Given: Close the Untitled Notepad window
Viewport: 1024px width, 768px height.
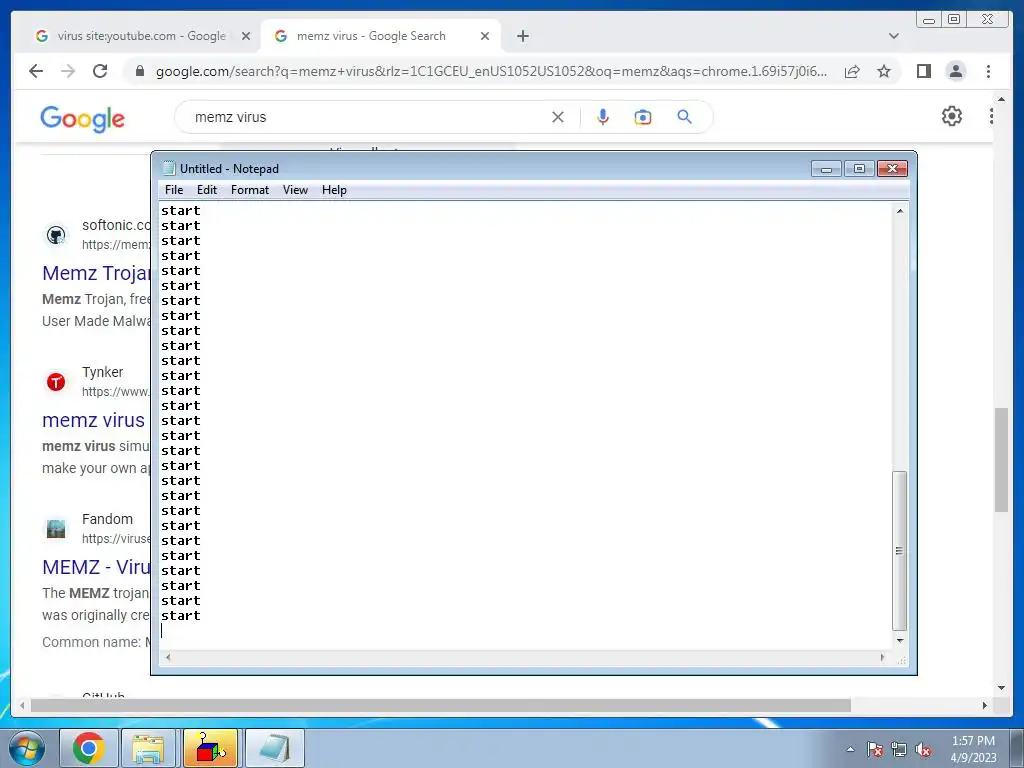Looking at the screenshot, I should coord(892,169).
